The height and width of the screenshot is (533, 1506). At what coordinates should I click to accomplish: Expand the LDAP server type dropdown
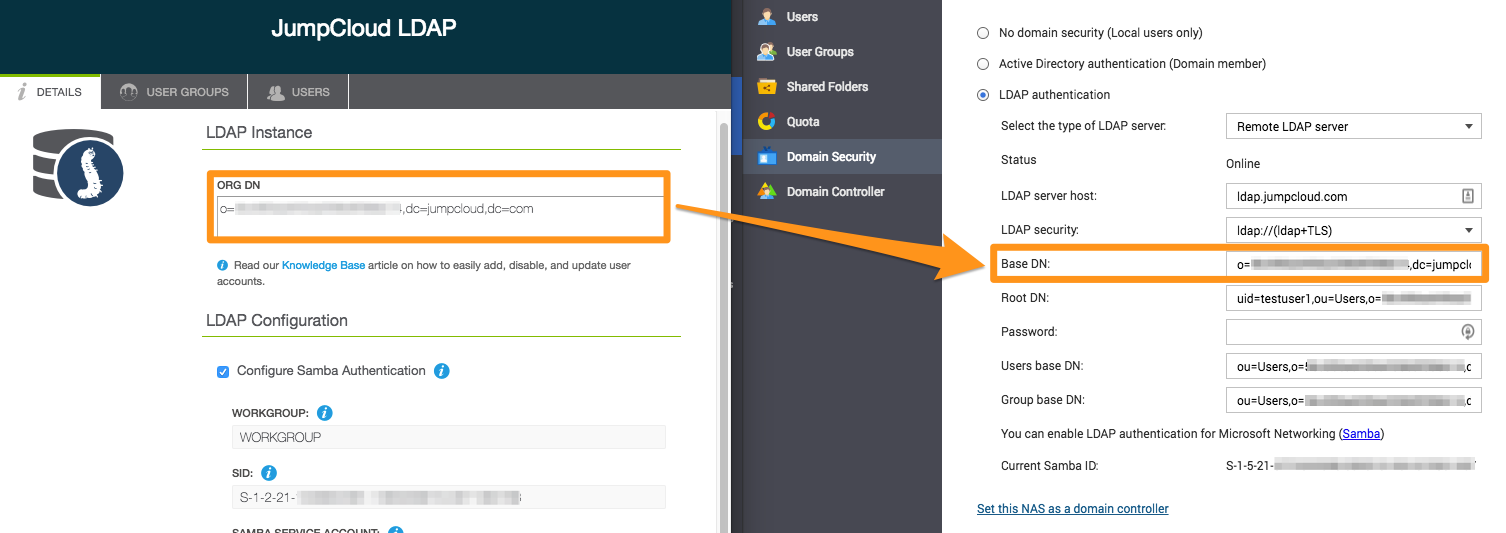coord(1353,127)
